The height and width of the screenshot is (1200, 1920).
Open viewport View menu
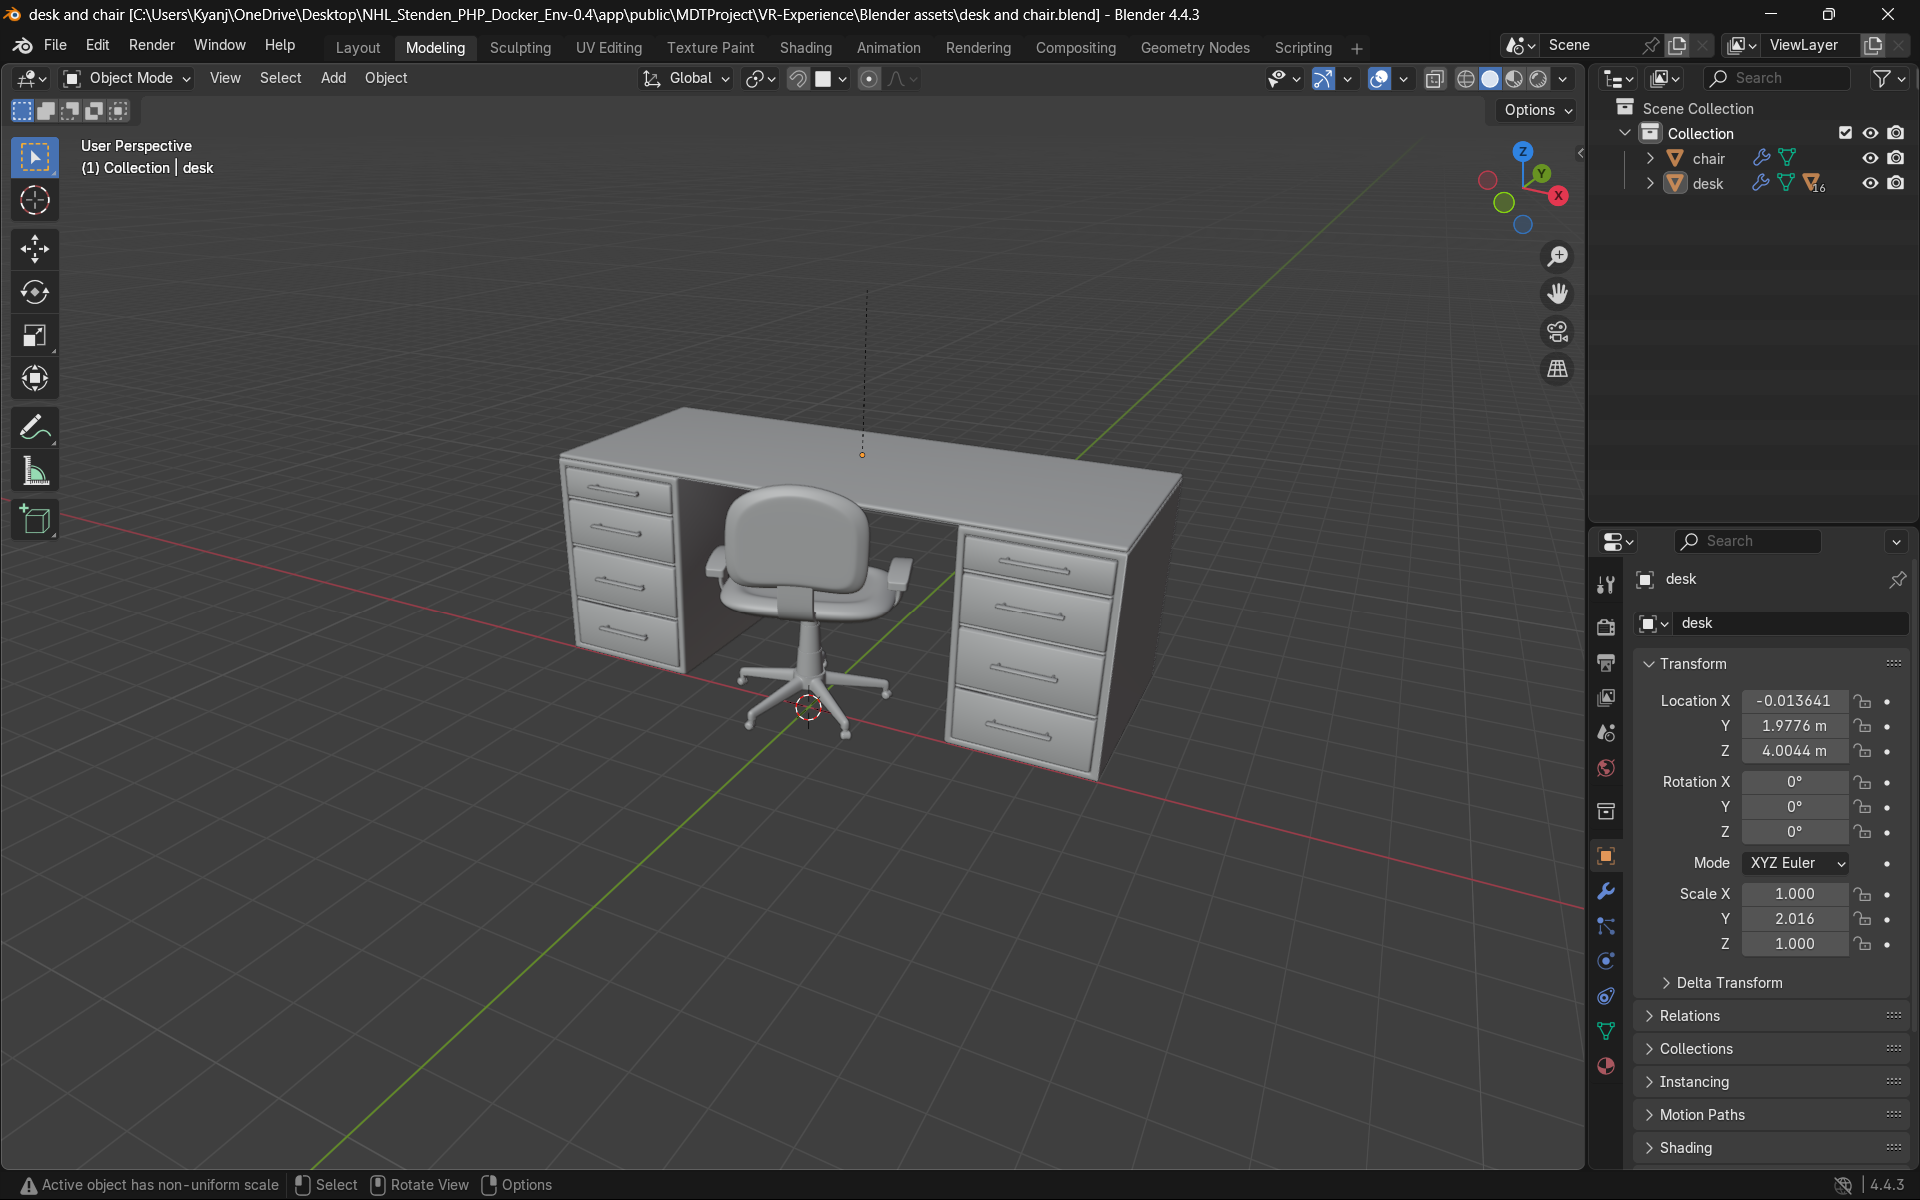pos(225,78)
